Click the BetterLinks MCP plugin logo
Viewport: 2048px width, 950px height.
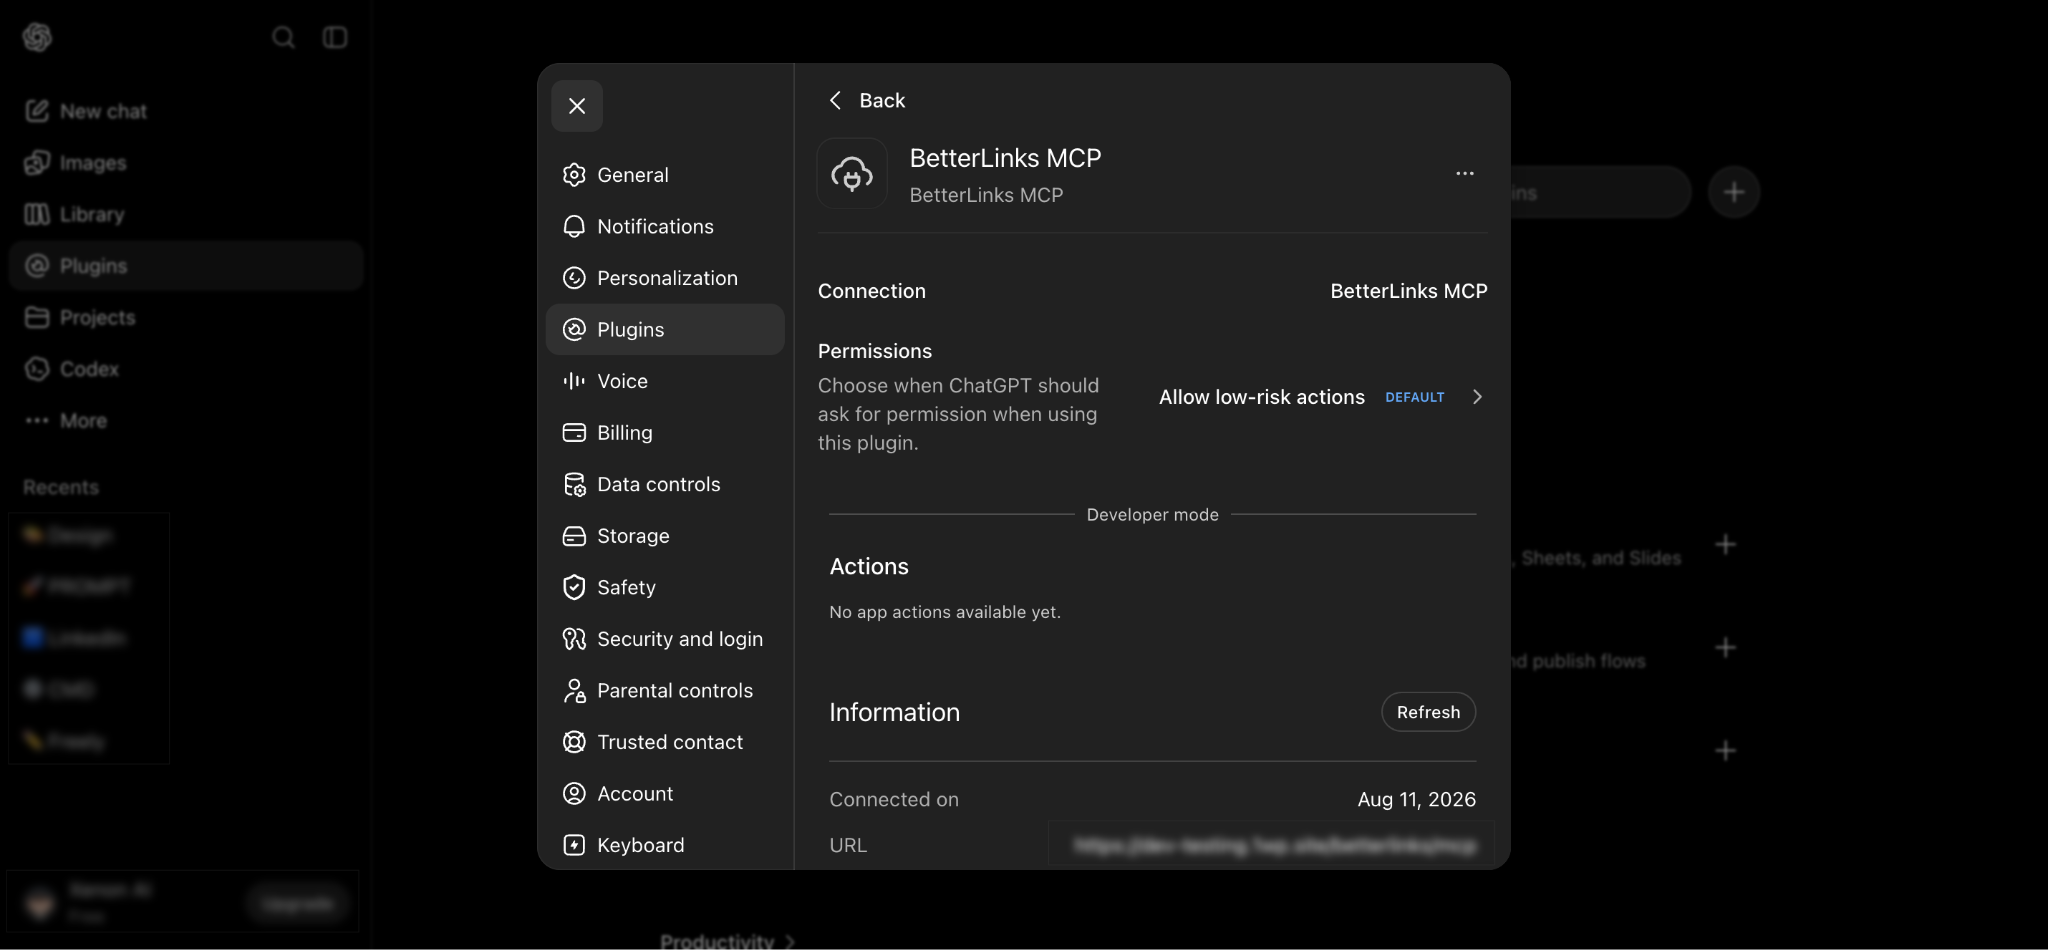852,174
